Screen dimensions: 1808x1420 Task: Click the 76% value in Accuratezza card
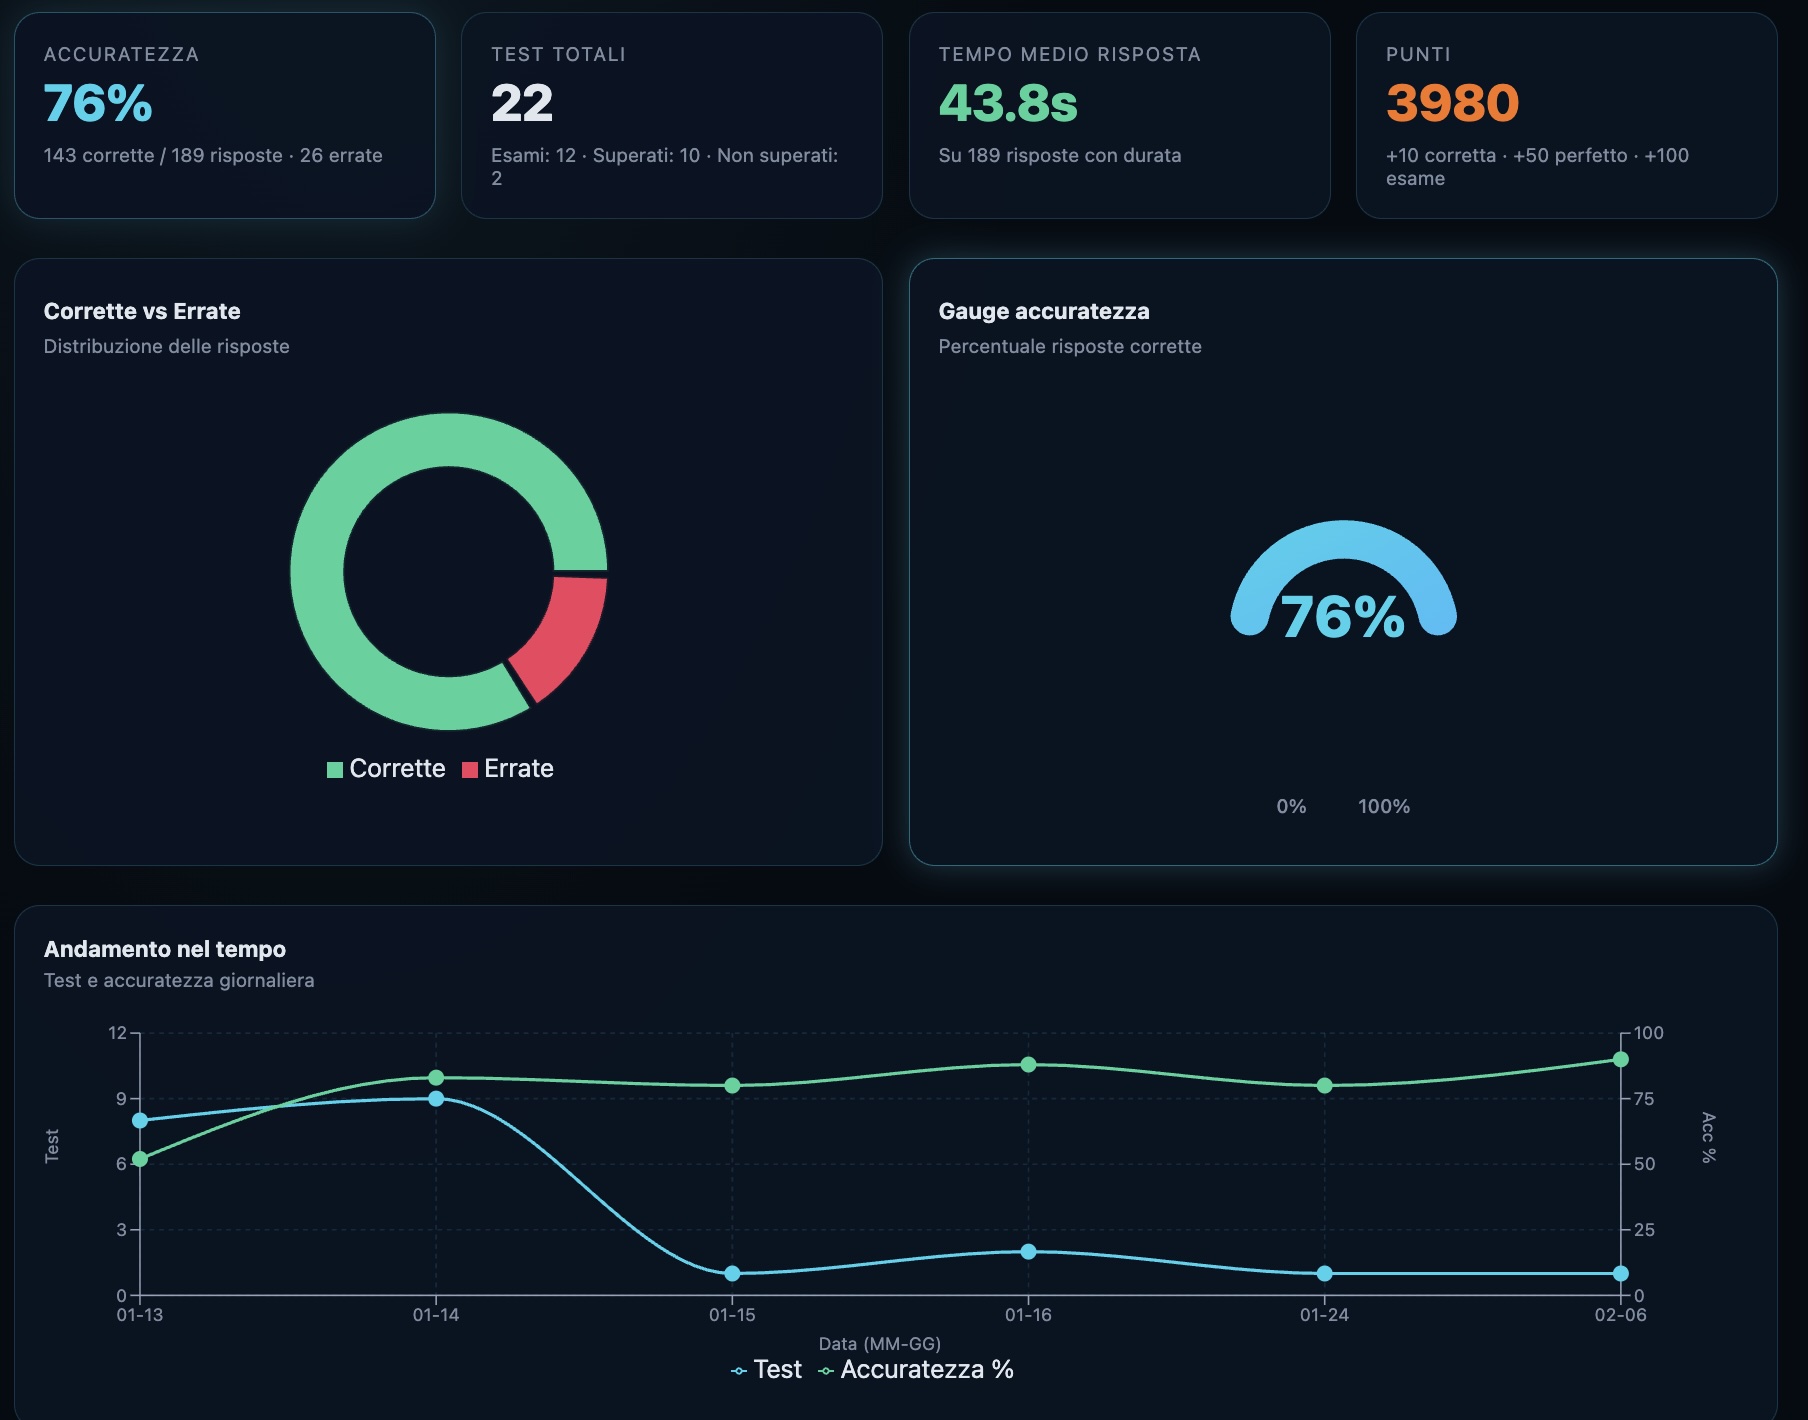pyautogui.click(x=98, y=104)
